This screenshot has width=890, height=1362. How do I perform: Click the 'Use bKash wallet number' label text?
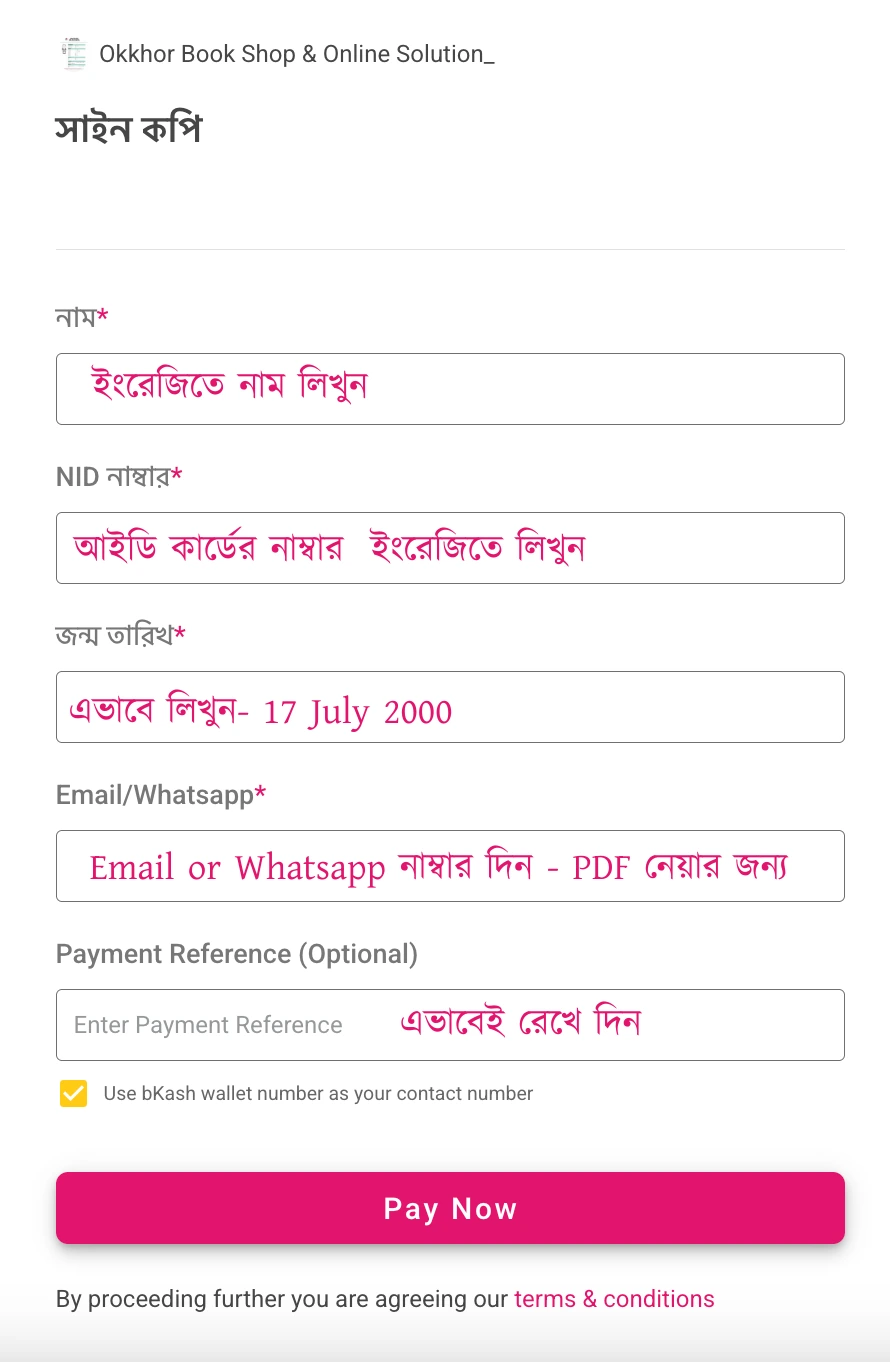318,1093
